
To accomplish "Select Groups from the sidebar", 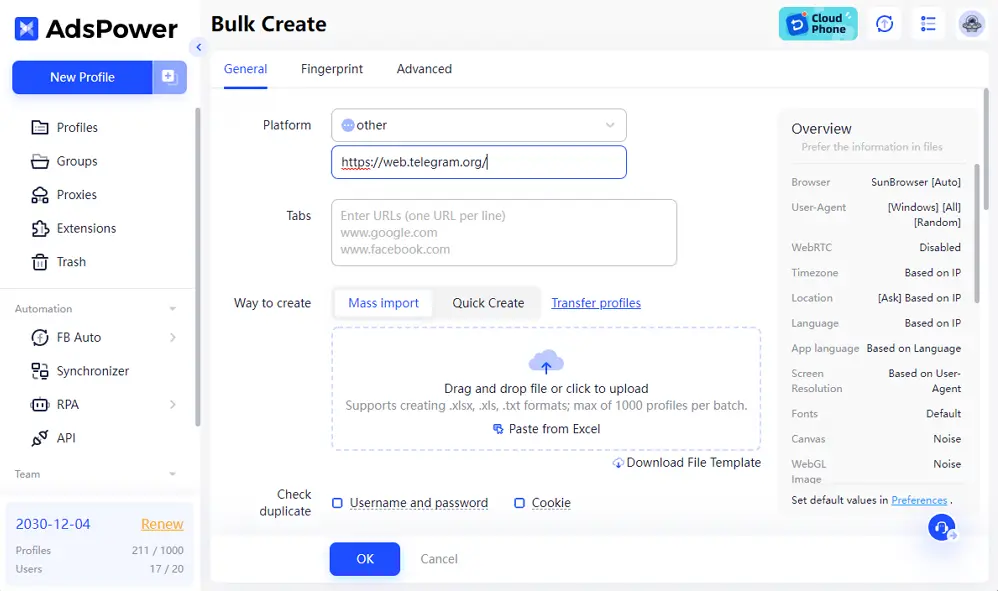I will coord(77,161).
